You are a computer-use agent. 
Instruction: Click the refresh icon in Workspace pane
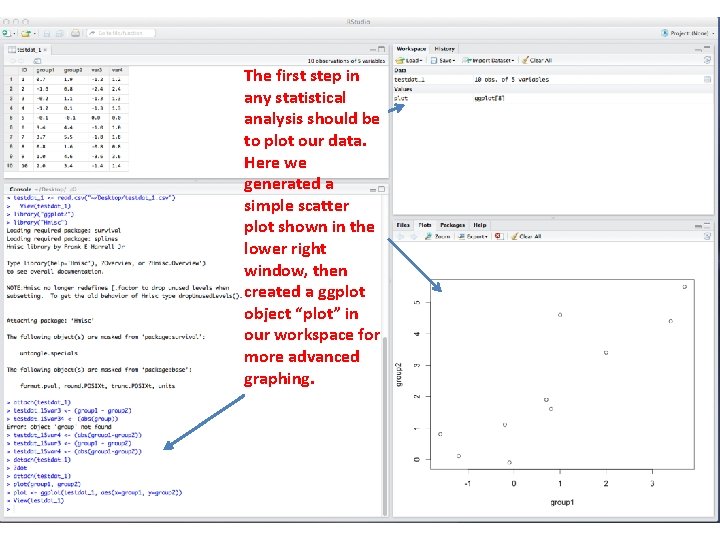tap(707, 60)
